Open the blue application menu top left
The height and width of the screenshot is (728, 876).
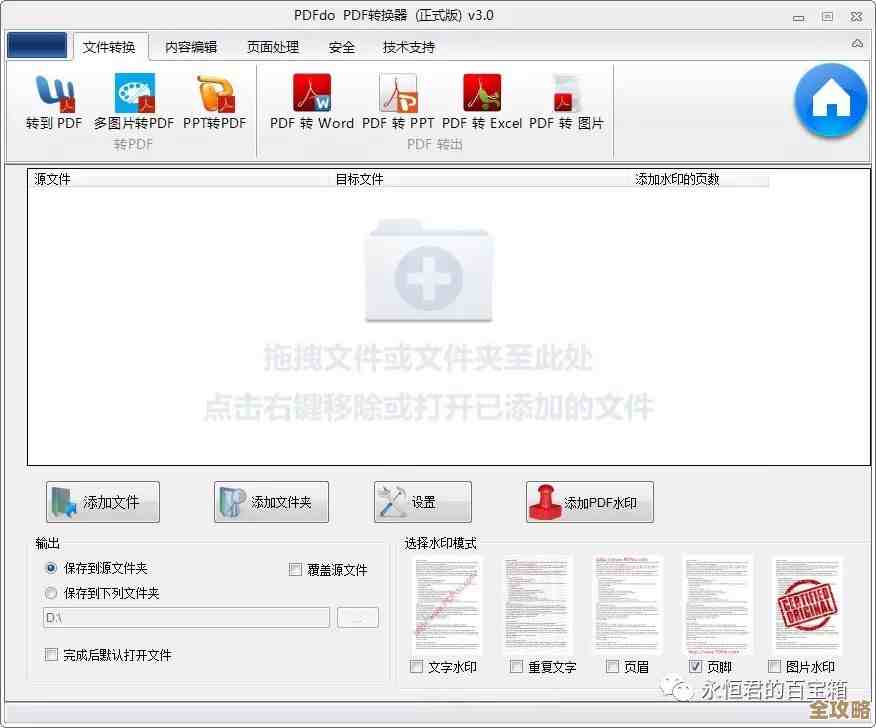36,44
